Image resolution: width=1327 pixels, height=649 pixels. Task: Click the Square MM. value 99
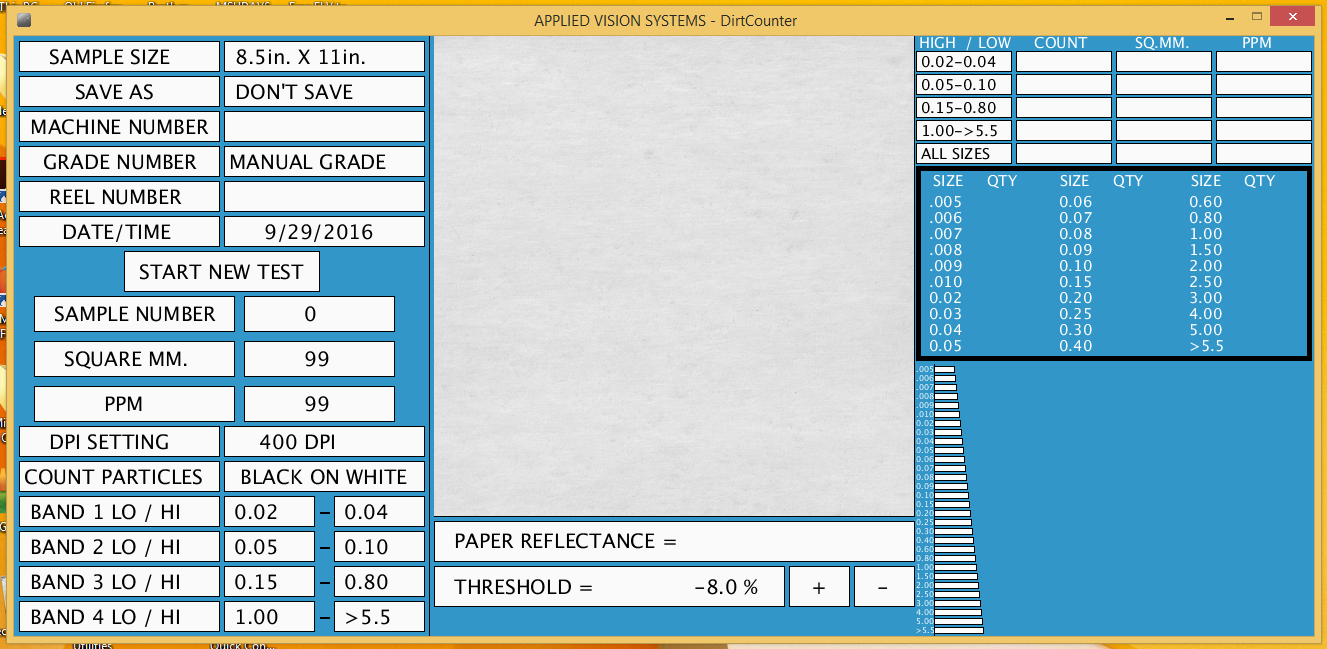coord(319,359)
